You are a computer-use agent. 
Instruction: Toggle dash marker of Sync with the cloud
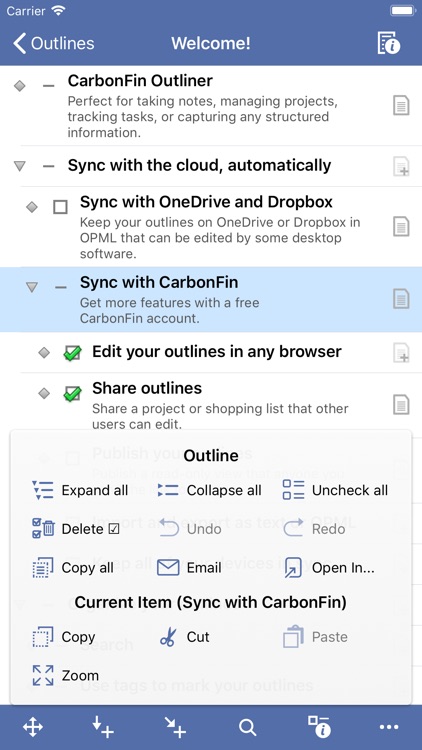[x=48, y=166]
